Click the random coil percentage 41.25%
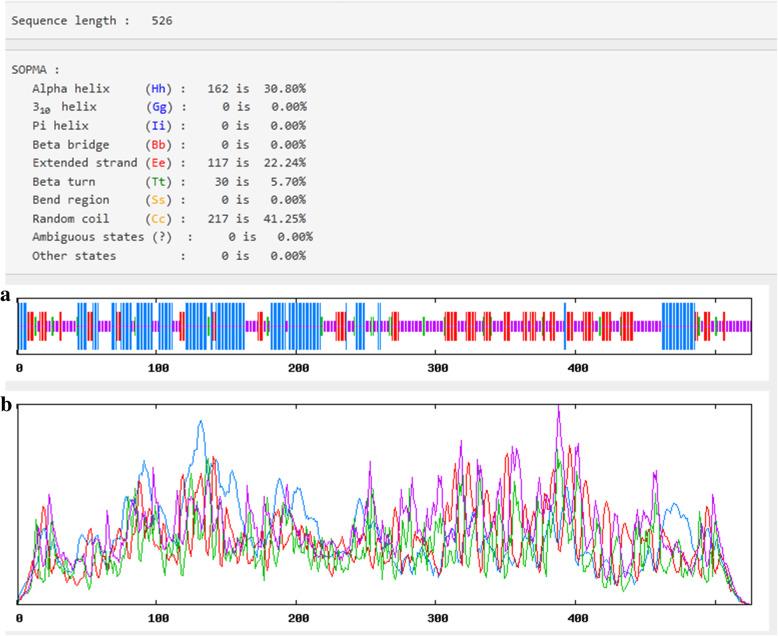 pos(285,219)
